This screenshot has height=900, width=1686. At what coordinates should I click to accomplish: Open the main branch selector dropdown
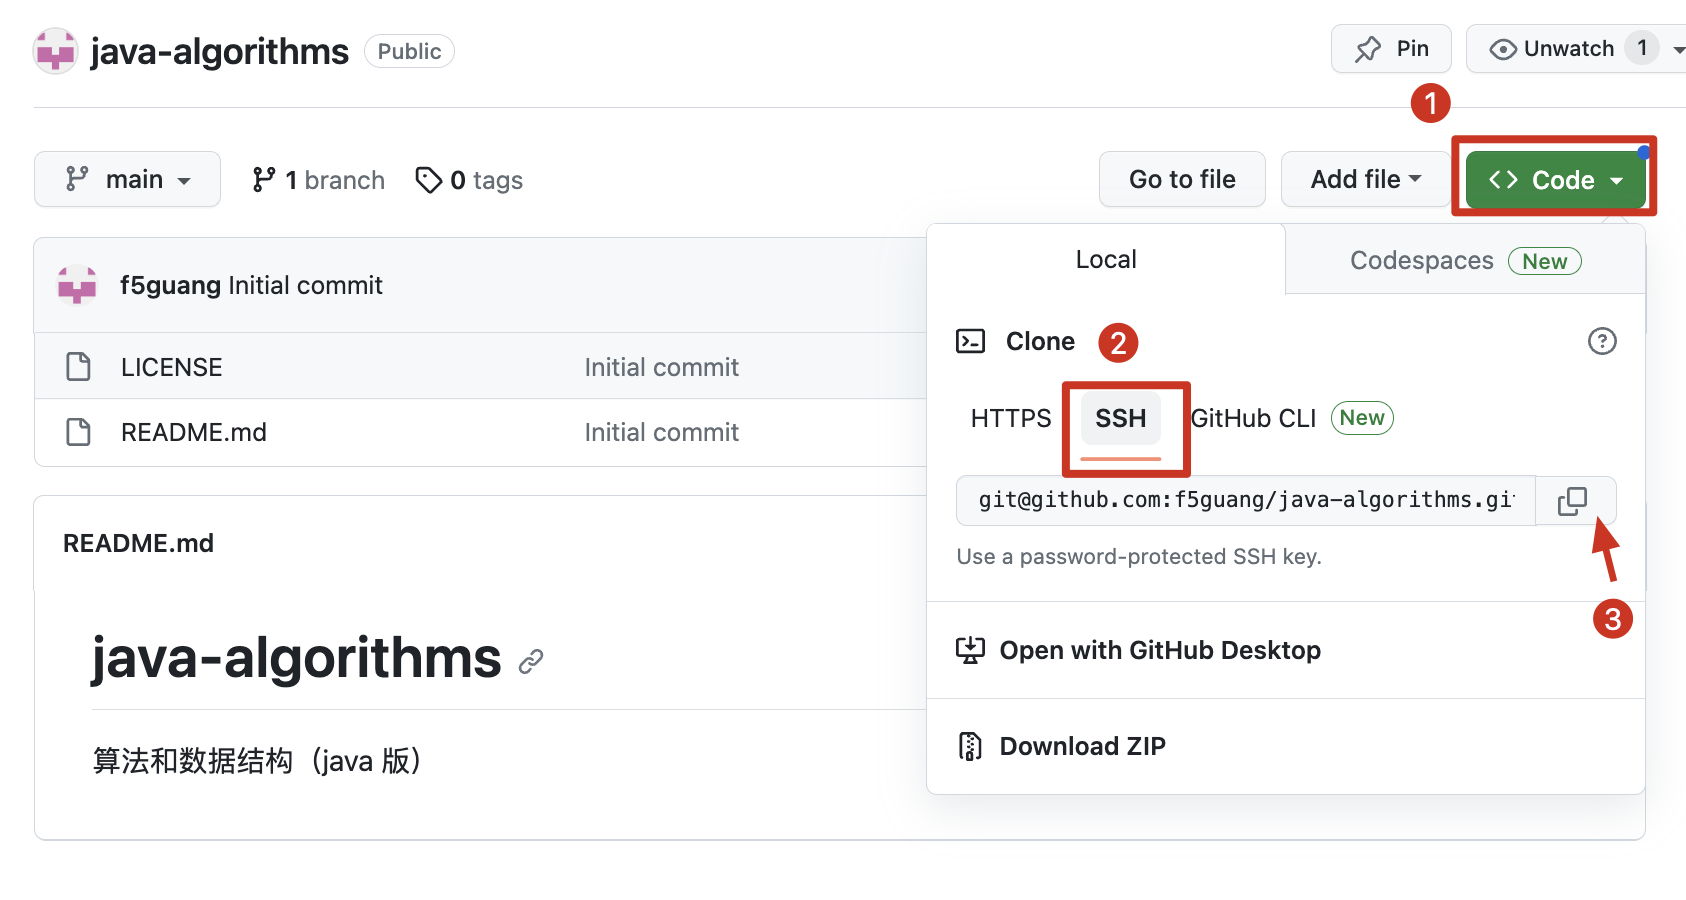pos(127,179)
